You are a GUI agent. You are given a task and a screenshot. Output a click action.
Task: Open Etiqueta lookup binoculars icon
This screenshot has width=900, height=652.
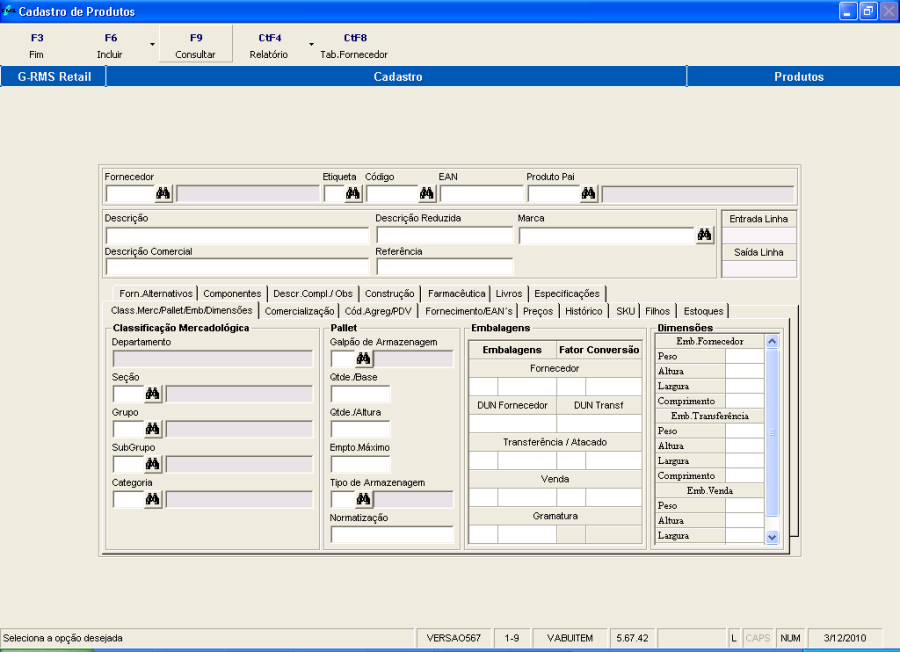coord(353,193)
